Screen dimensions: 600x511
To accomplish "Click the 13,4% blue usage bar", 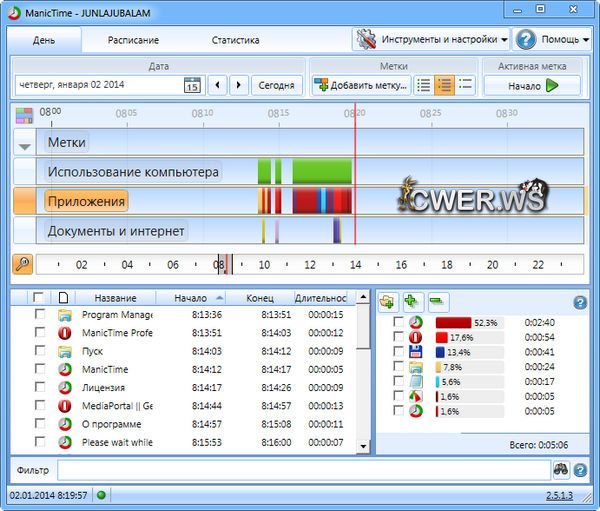I will (x=440, y=352).
